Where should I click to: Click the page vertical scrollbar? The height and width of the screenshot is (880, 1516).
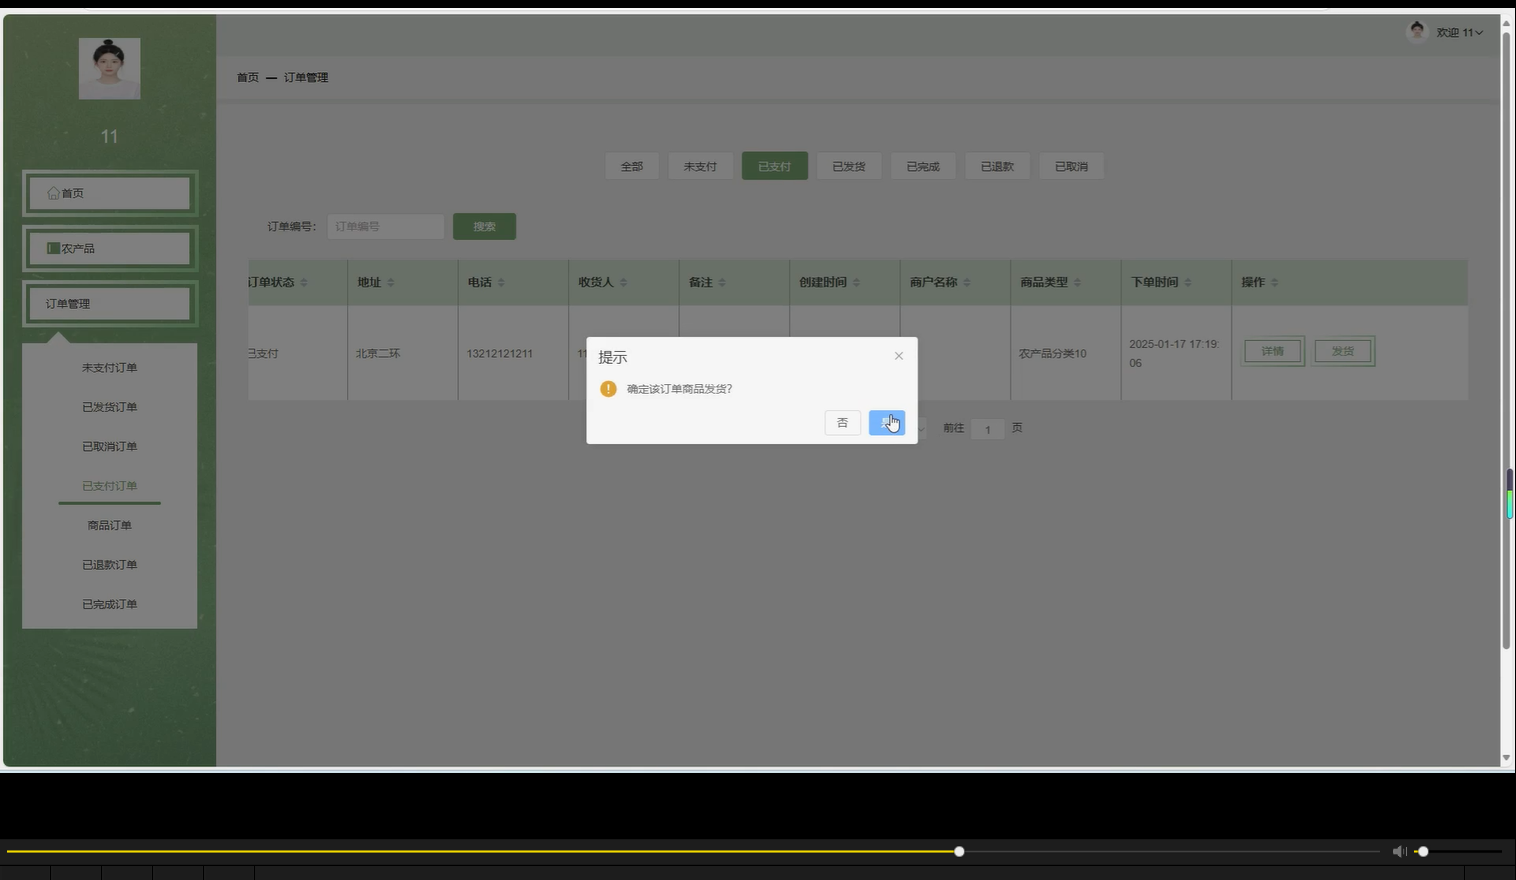click(x=1507, y=340)
